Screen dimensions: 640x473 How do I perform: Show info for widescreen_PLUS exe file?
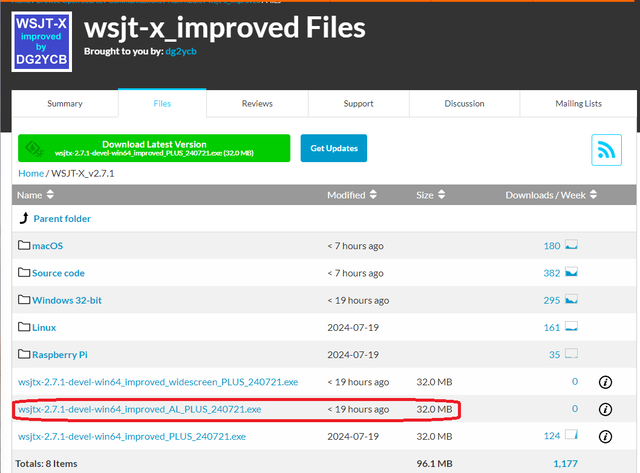(x=605, y=382)
